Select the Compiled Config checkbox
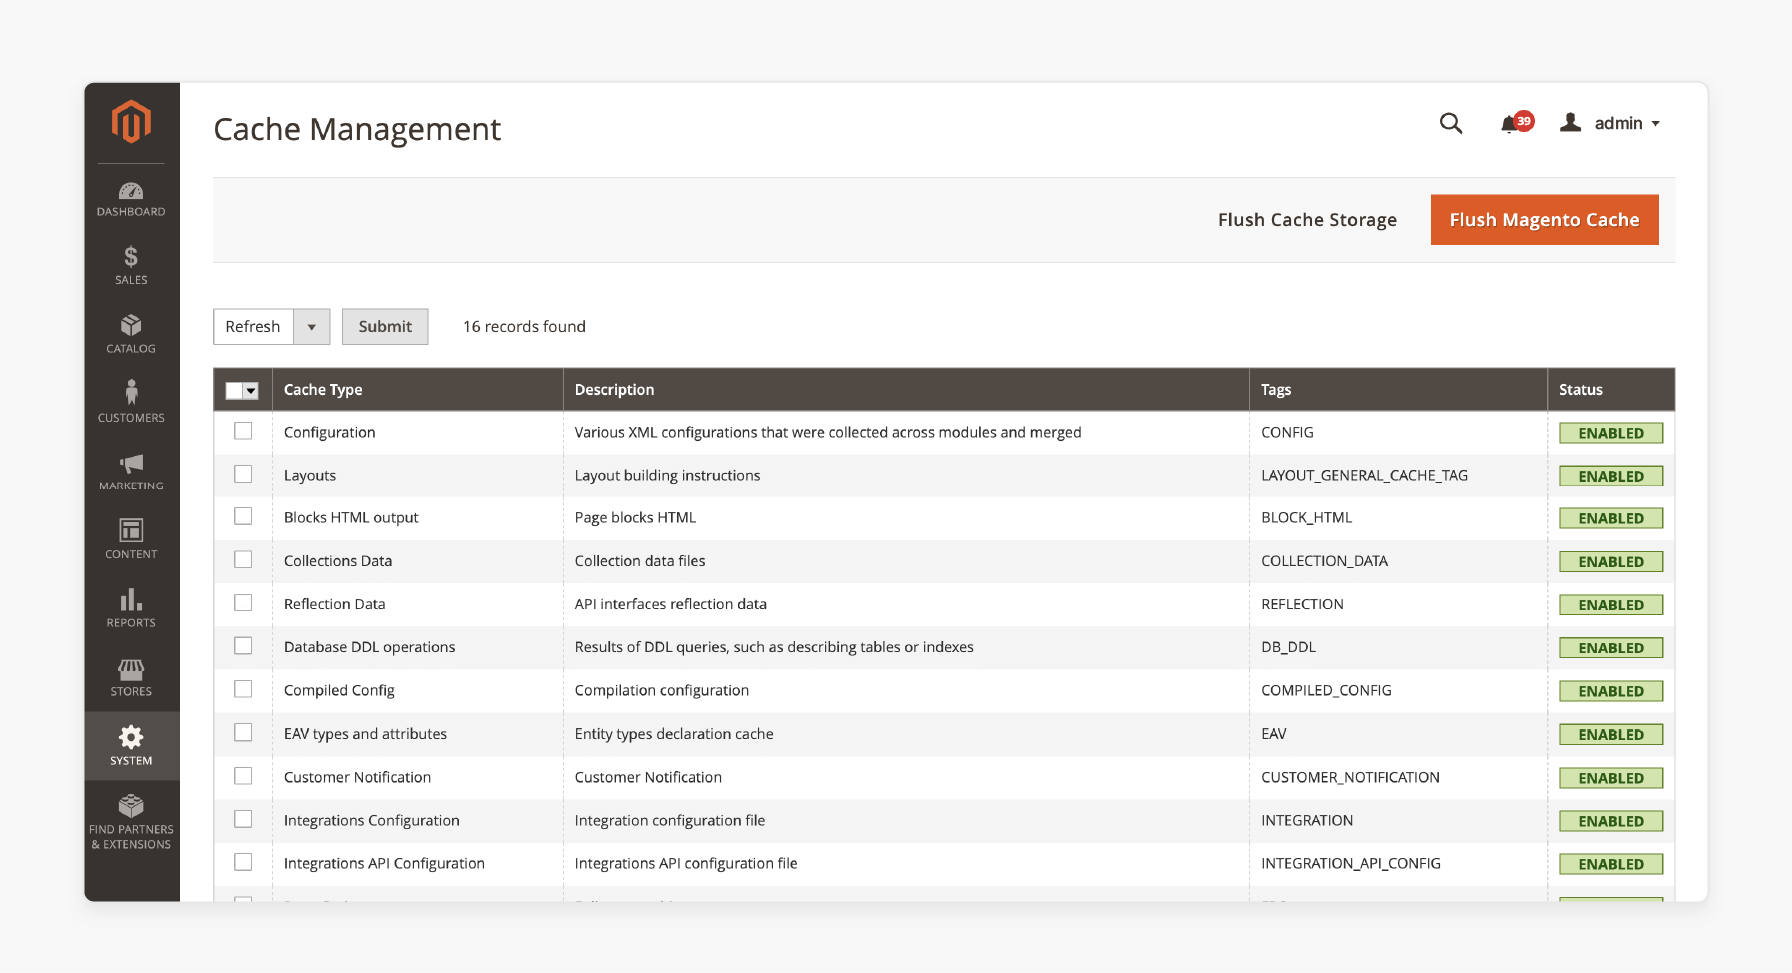The width and height of the screenshot is (1792, 973). (243, 688)
